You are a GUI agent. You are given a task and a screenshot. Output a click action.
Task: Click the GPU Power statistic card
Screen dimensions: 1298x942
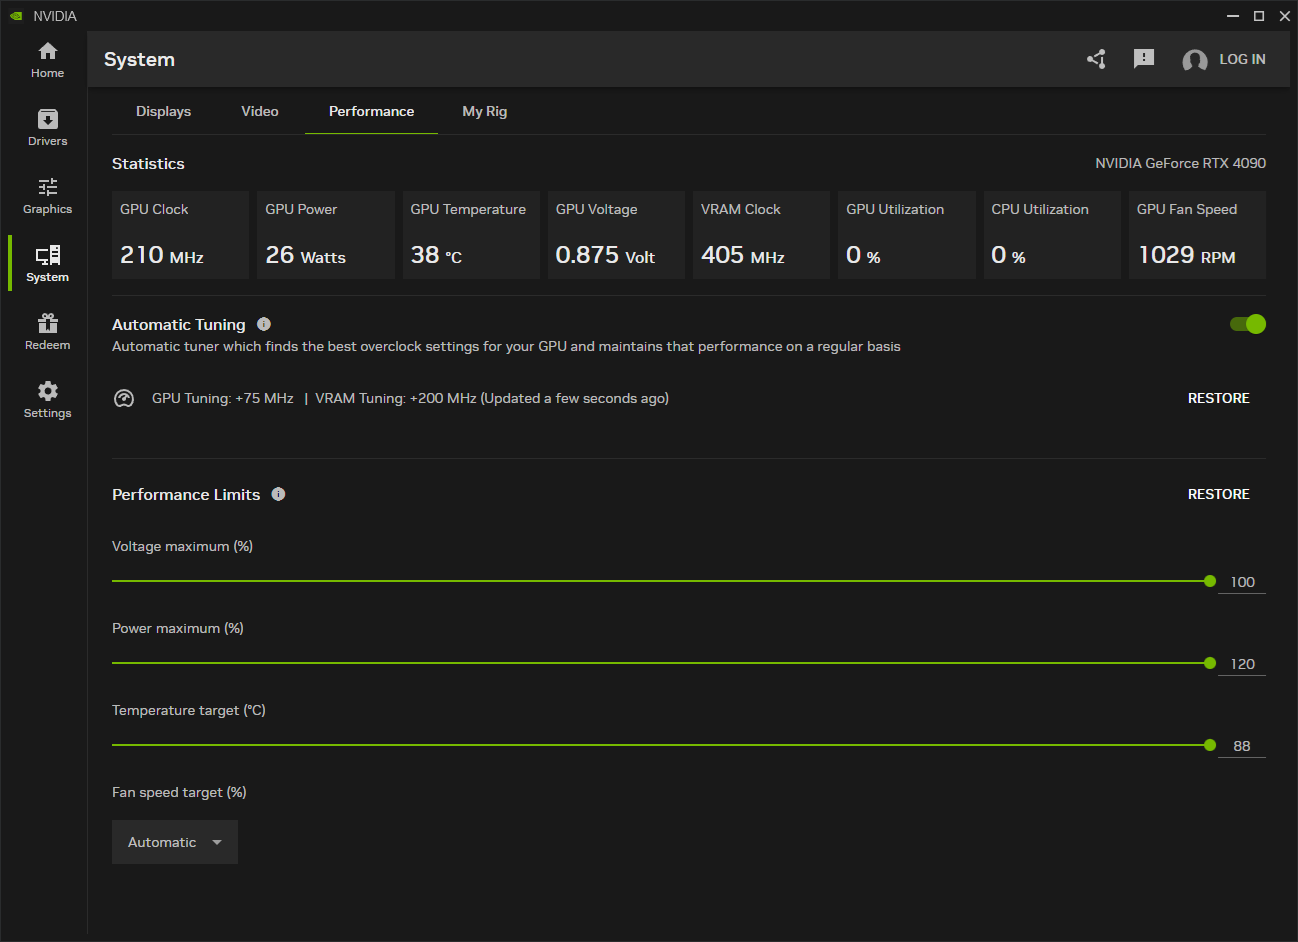click(x=326, y=235)
